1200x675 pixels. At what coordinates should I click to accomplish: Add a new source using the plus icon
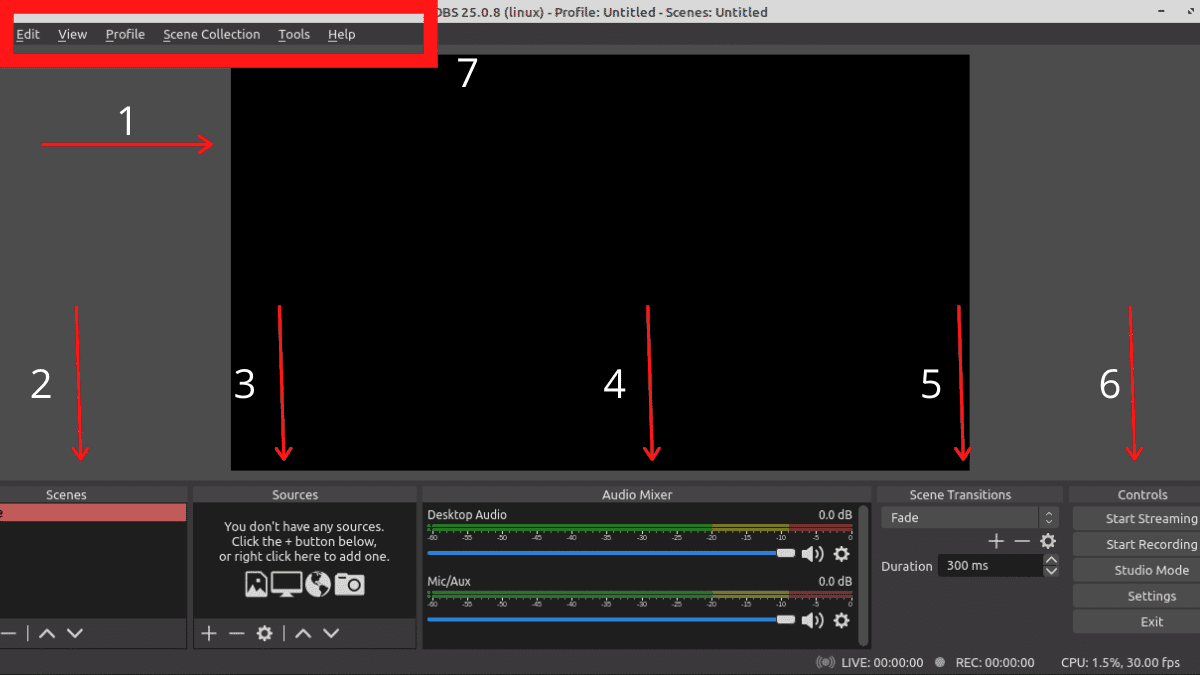[208, 632]
